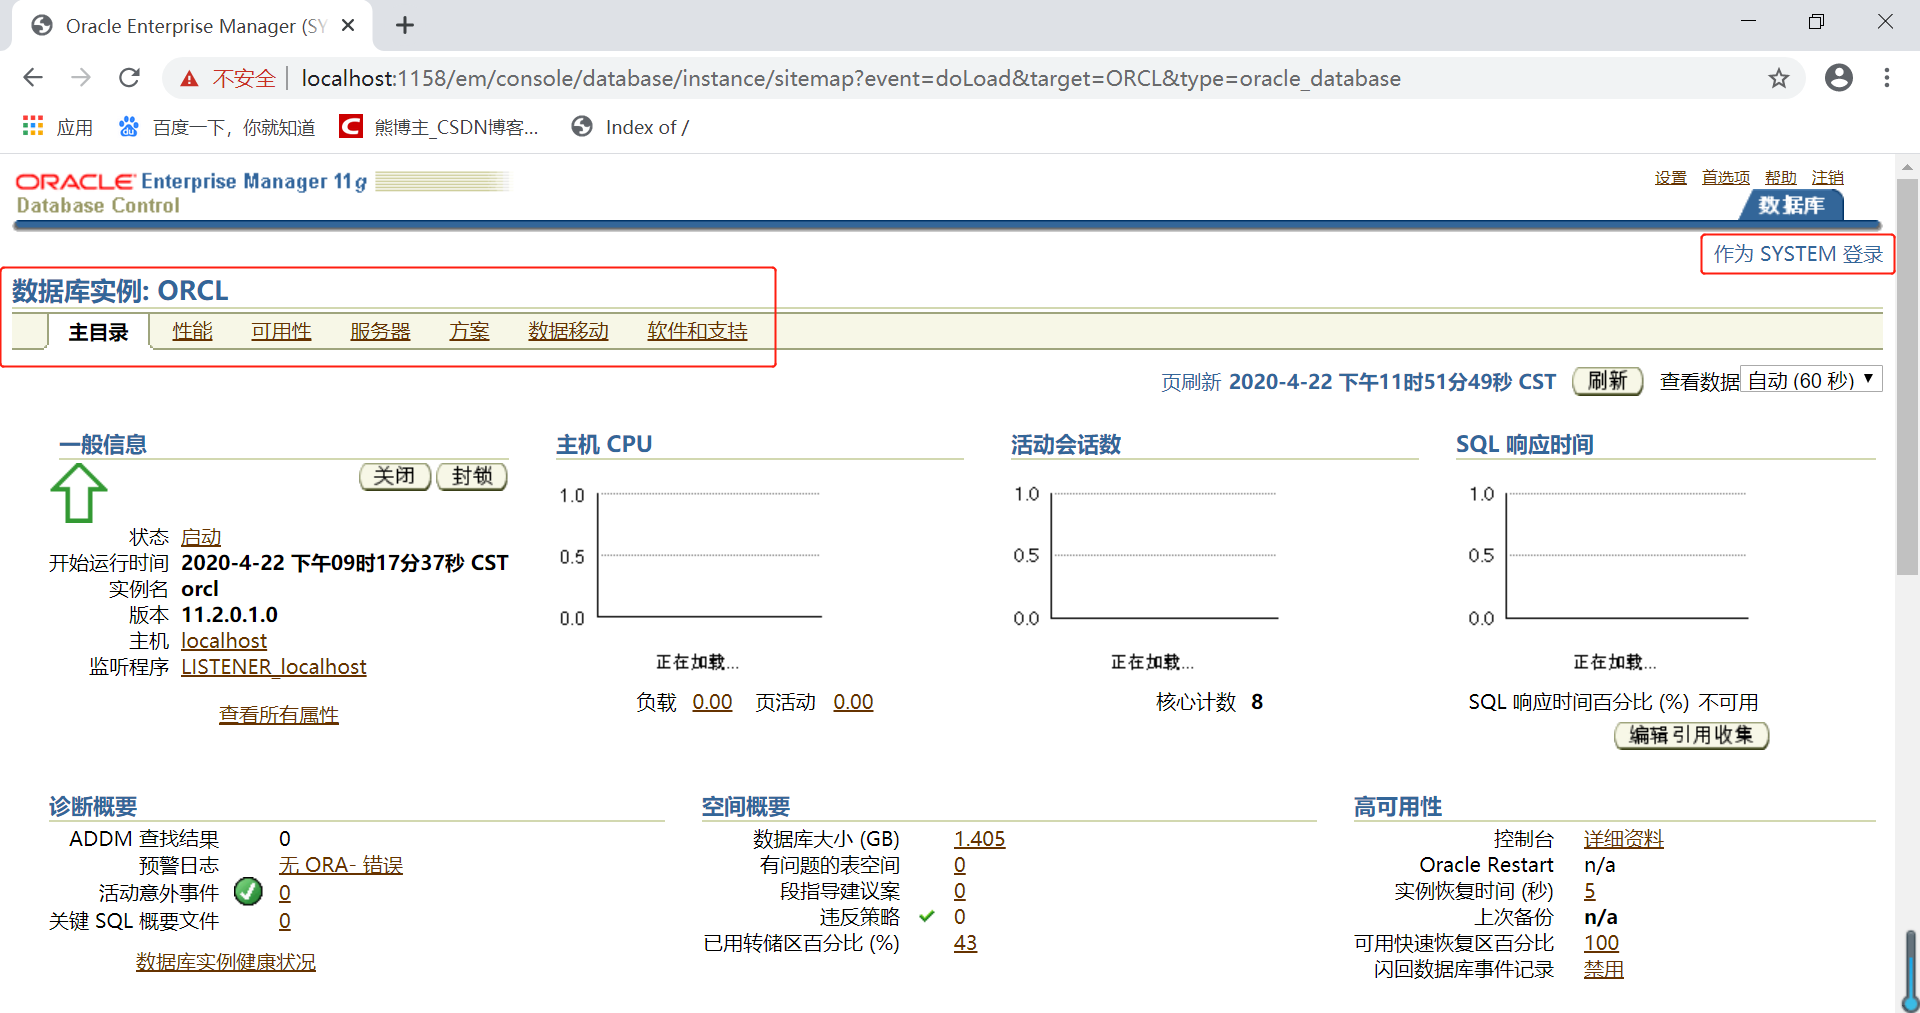Open the 百度一下 bookmark

pos(216,127)
